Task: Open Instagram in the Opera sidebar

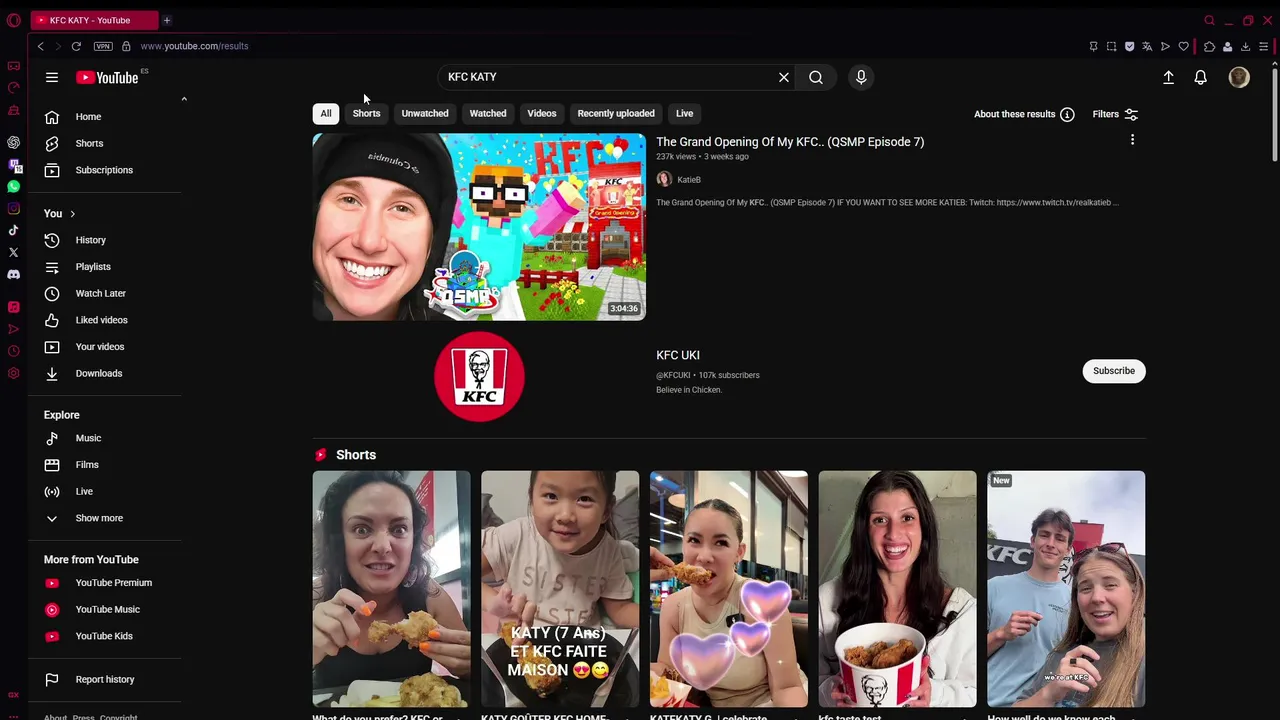Action: (x=14, y=208)
